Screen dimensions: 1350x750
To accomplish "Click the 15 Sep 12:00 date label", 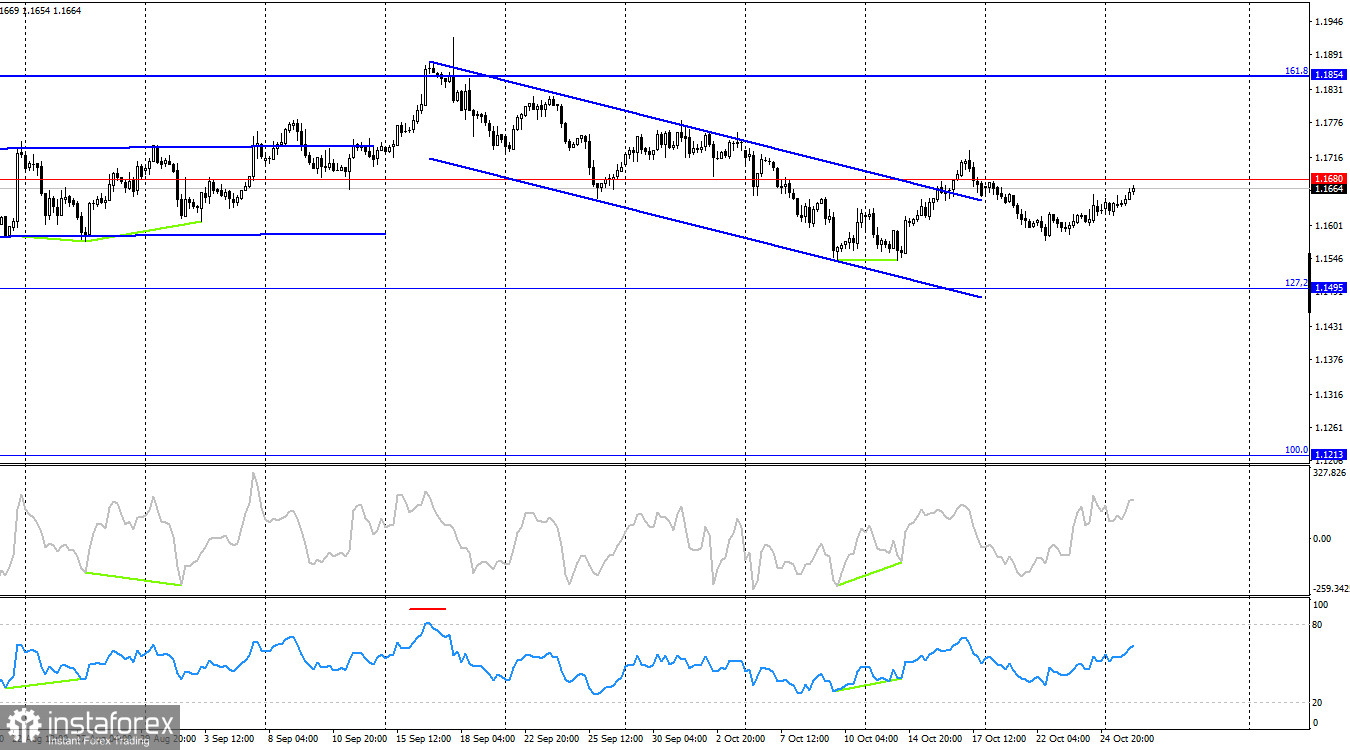I will tap(421, 739).
